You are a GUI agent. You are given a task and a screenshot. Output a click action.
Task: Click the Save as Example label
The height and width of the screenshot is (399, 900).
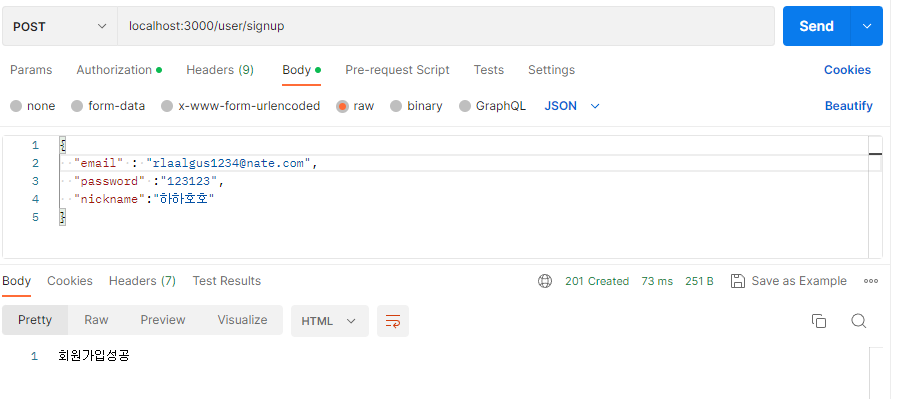tap(799, 281)
